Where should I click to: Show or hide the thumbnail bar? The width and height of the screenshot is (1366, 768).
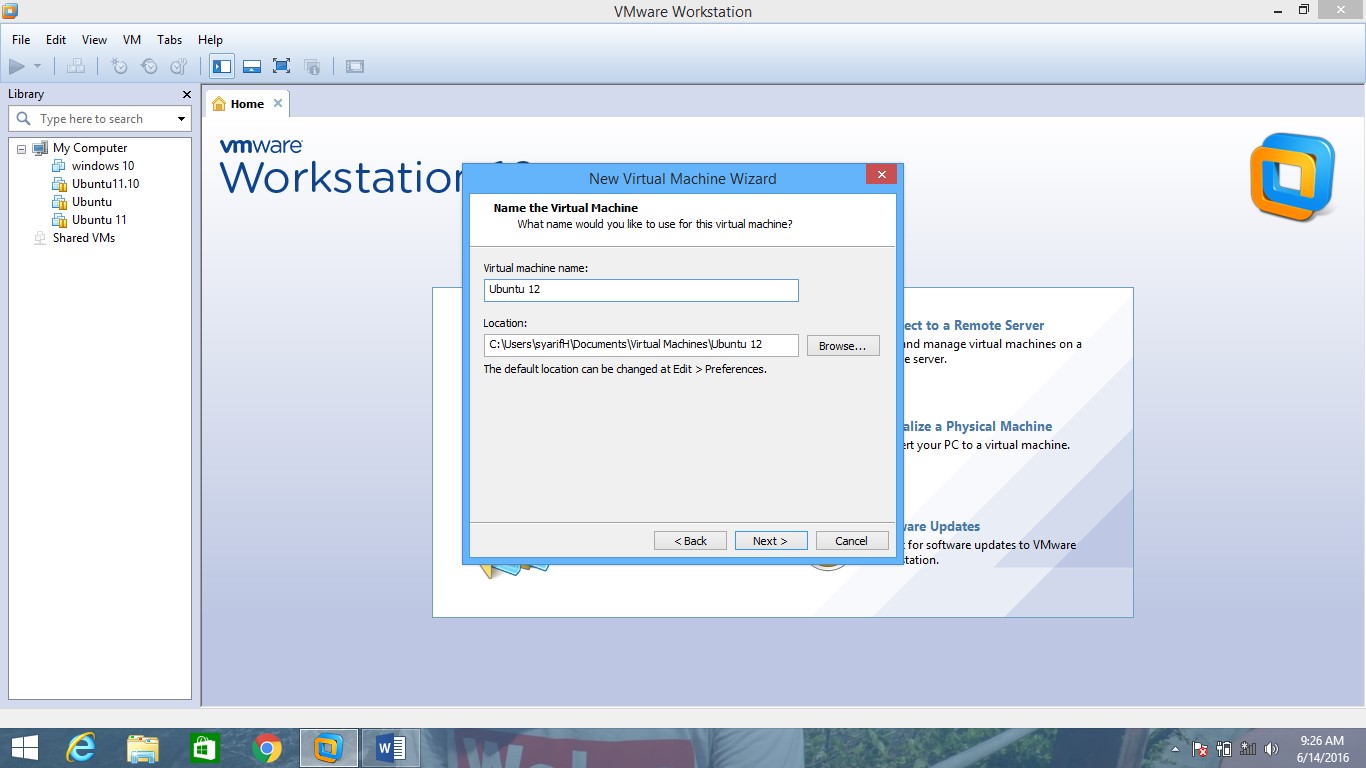click(251, 66)
